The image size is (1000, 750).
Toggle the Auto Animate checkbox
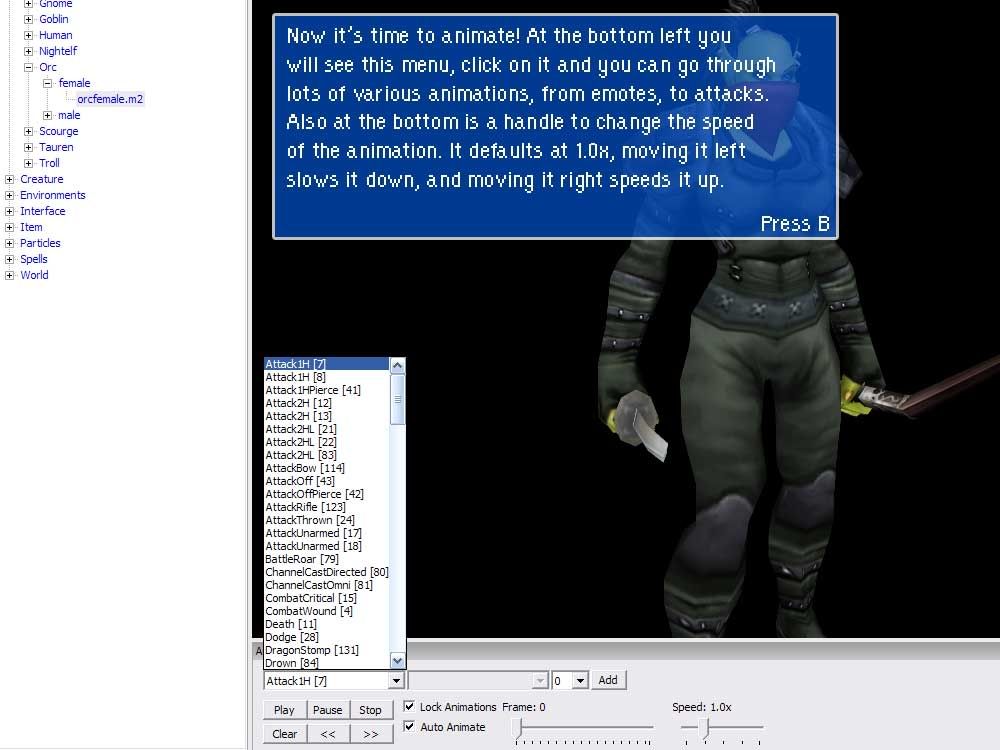[409, 726]
